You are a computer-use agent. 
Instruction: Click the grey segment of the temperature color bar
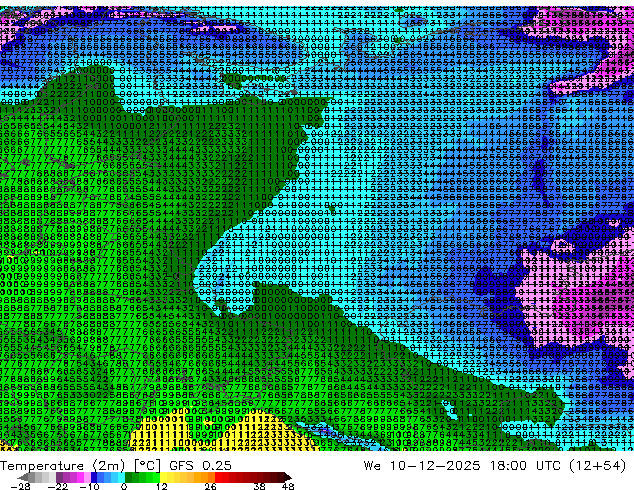pyautogui.click(x=38, y=477)
